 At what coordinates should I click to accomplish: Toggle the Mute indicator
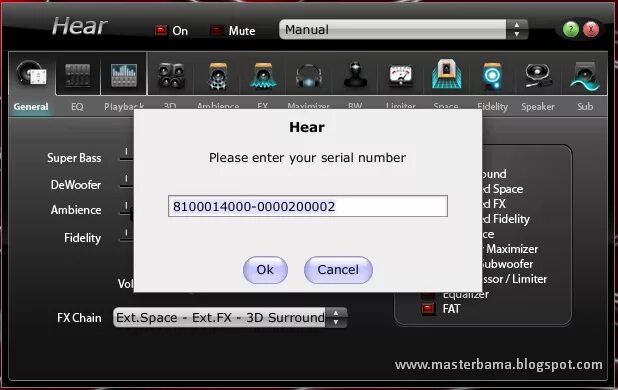pos(216,30)
